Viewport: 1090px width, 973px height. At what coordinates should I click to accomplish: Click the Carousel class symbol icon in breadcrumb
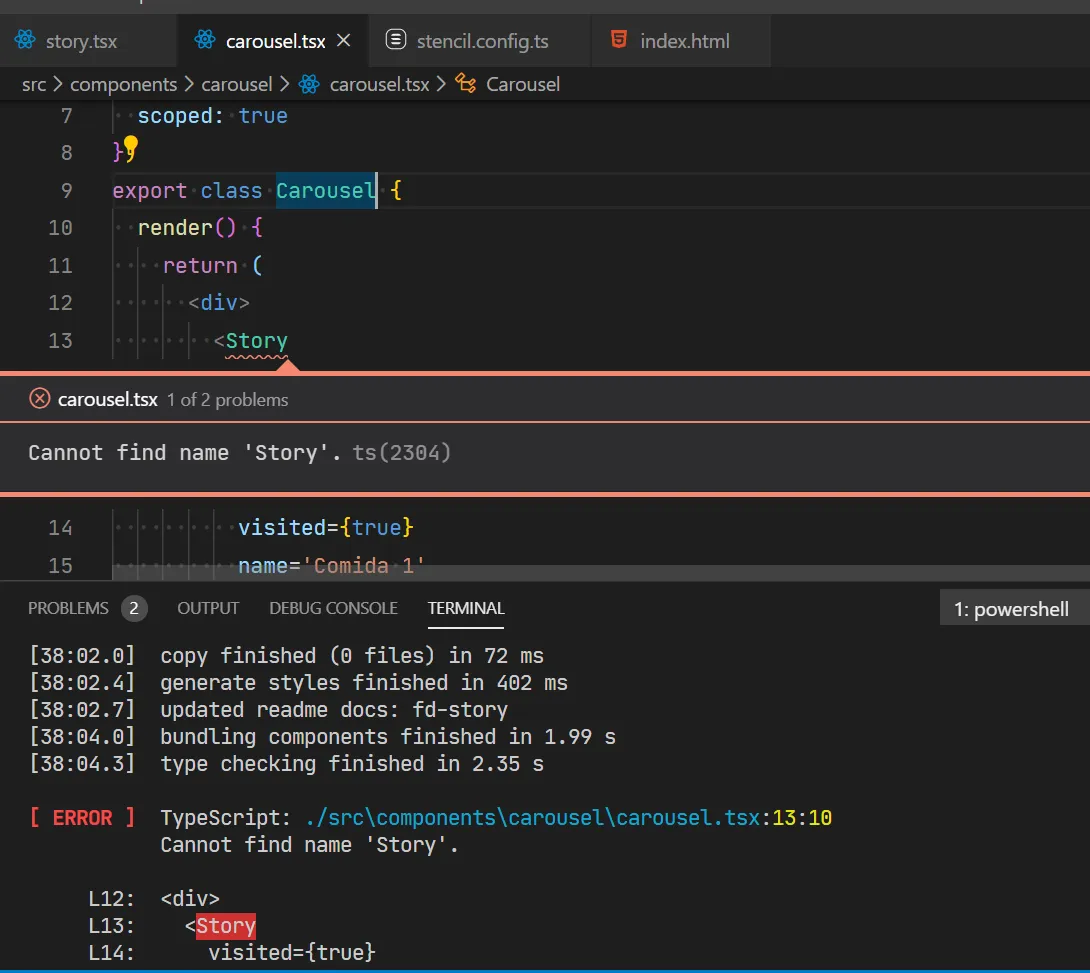tap(465, 84)
